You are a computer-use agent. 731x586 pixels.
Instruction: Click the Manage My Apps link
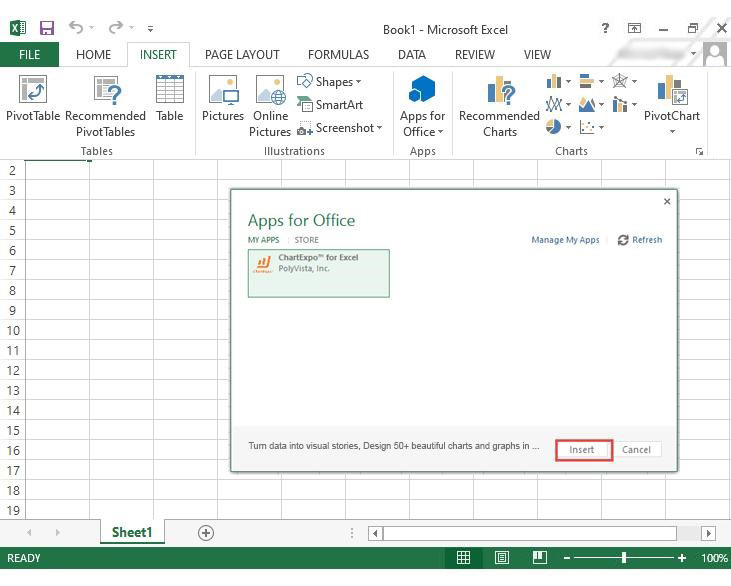click(565, 240)
